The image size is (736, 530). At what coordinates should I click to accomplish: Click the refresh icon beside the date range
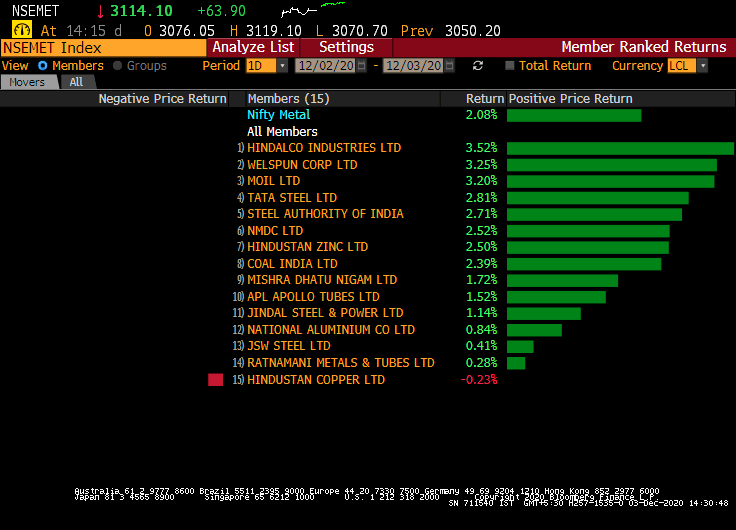point(478,66)
